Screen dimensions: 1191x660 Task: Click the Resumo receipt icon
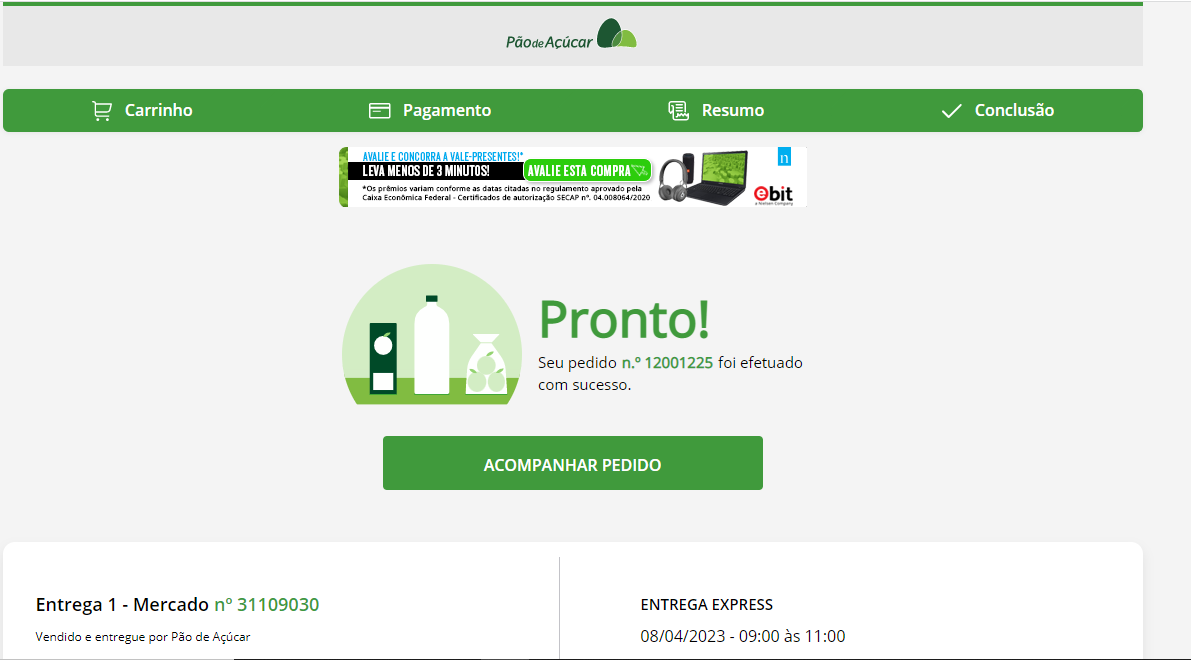pos(678,111)
